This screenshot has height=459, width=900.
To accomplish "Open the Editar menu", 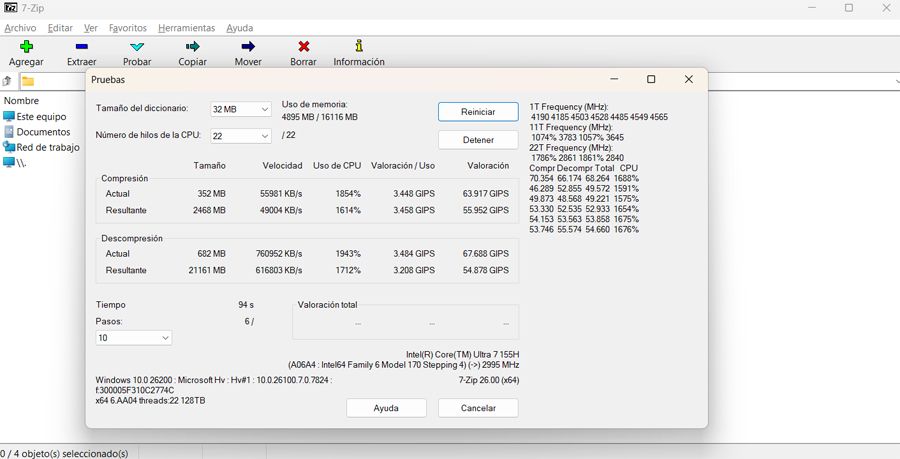I will 60,28.
